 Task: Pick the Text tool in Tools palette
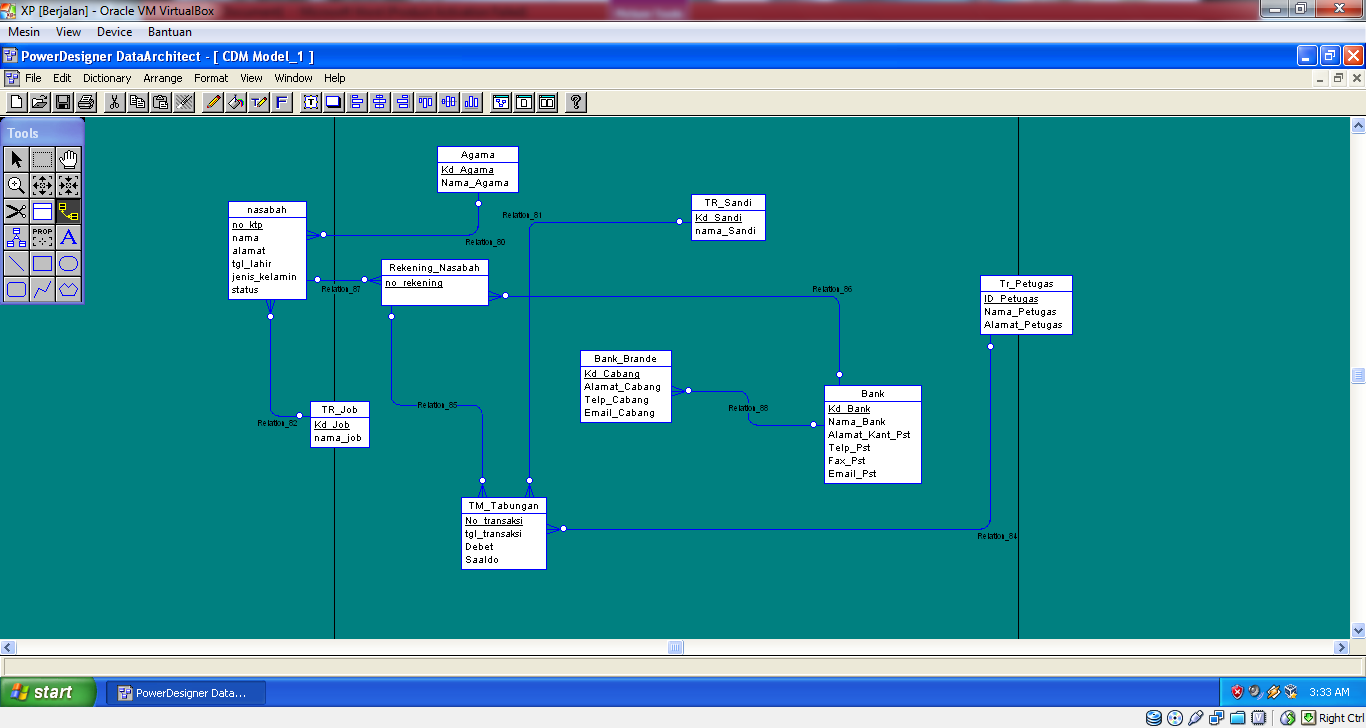[x=68, y=237]
